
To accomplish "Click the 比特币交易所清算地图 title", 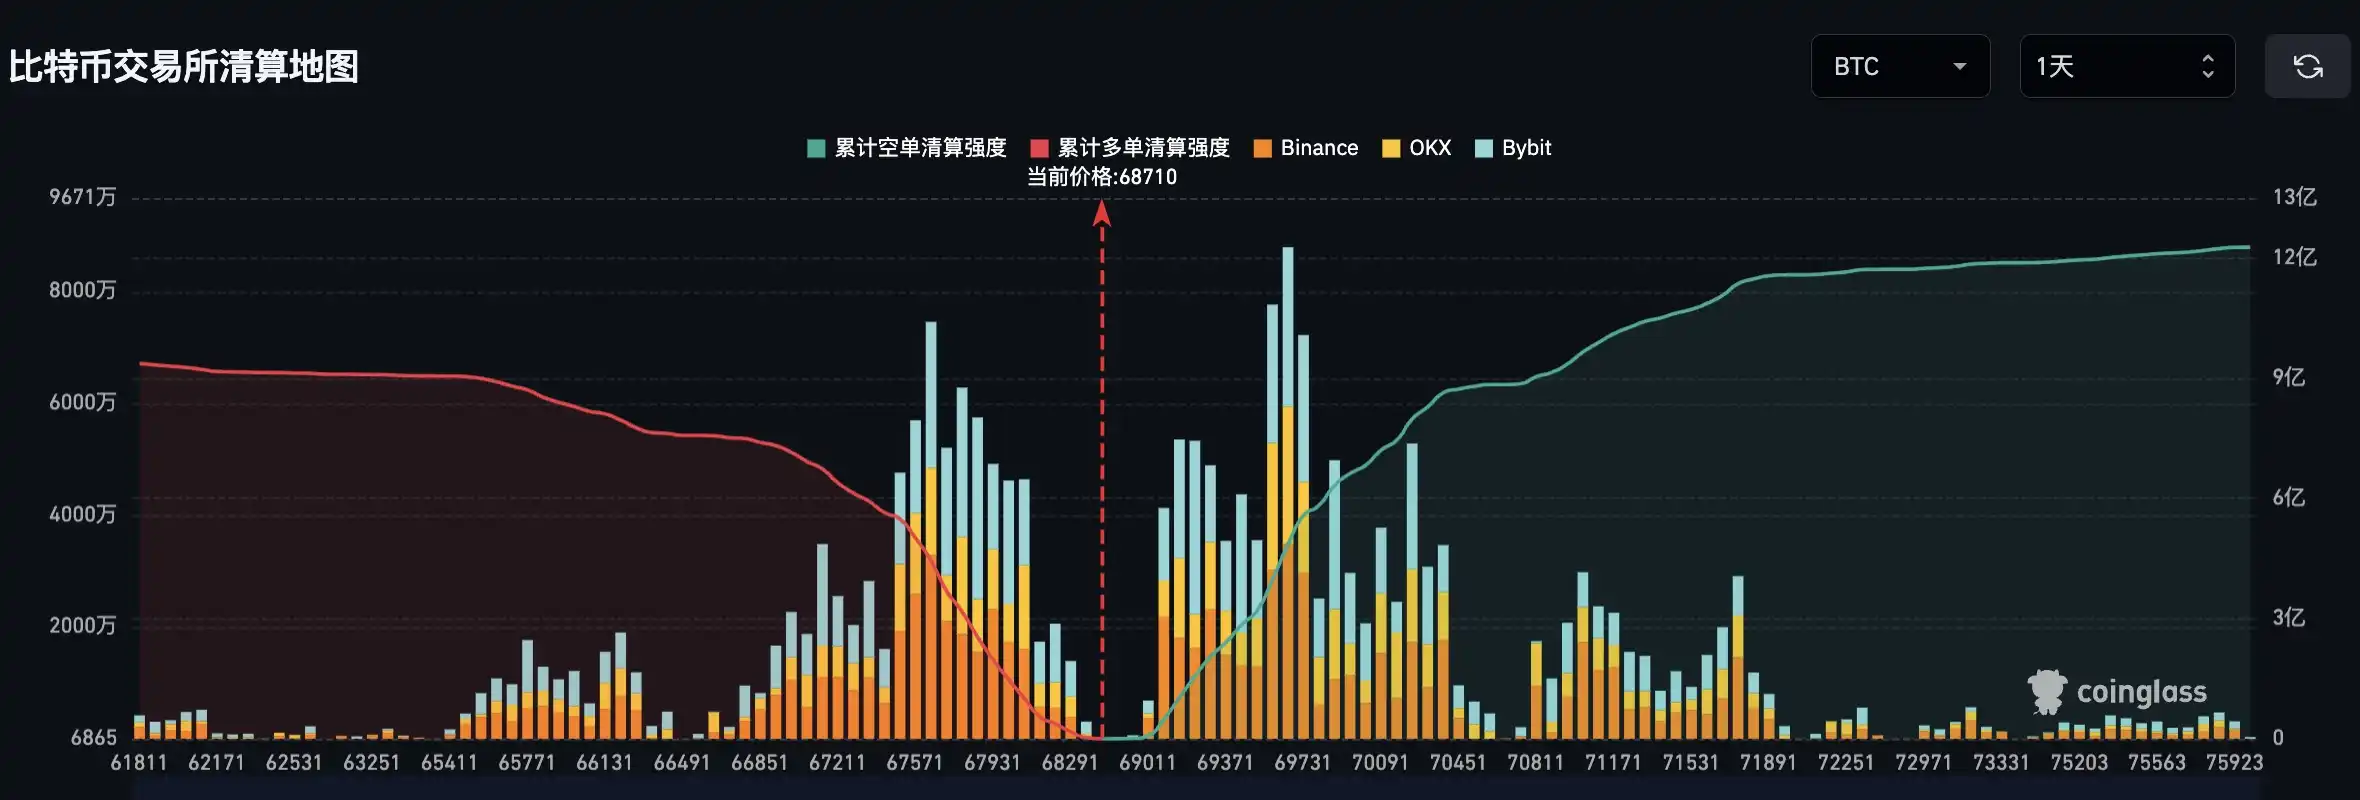I will [x=184, y=67].
